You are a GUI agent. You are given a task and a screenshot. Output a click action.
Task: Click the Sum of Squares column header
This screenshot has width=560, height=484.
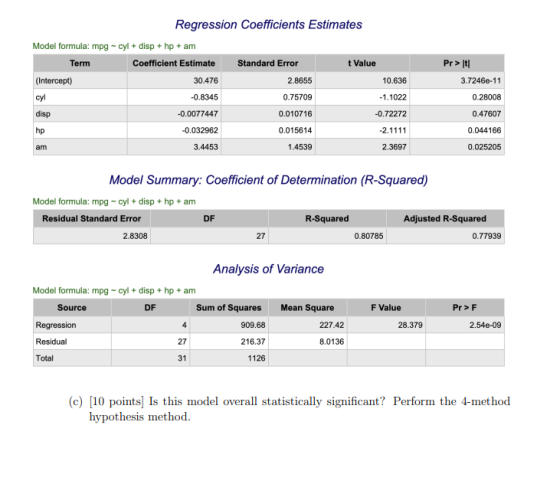[x=229, y=308]
